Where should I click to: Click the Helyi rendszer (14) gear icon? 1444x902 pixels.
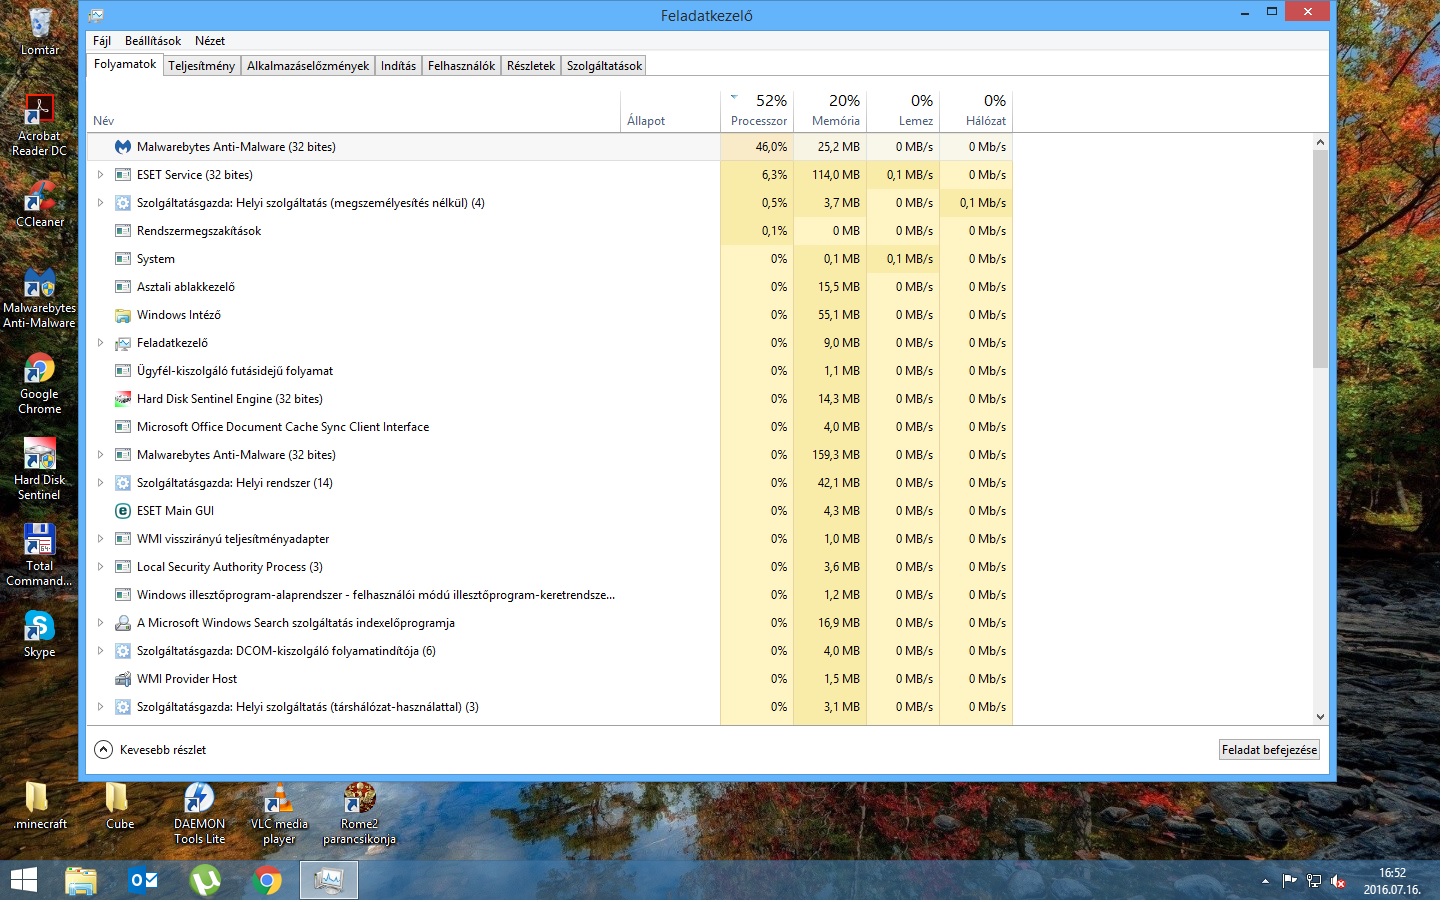pos(123,483)
